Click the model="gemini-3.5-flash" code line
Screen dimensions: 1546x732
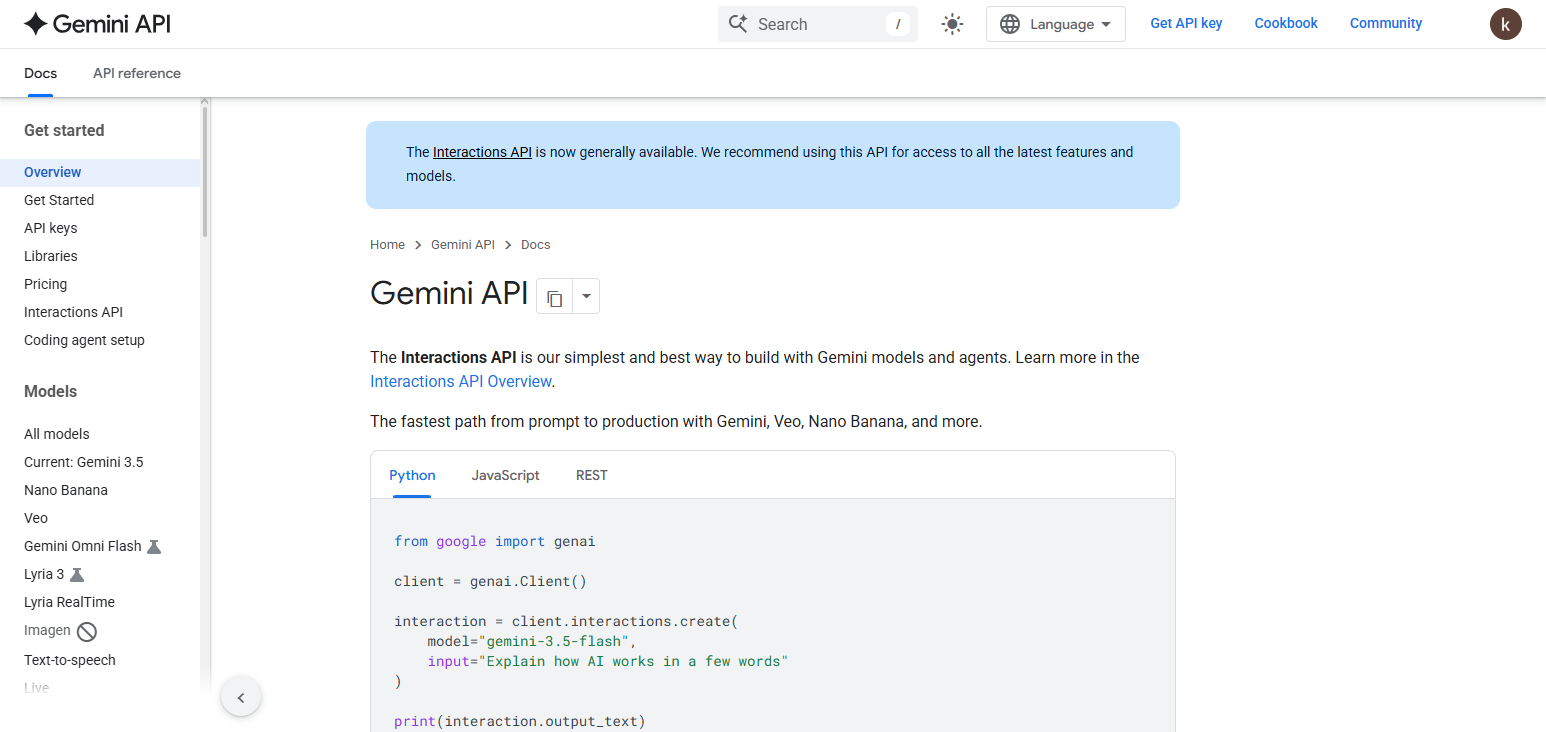click(531, 641)
